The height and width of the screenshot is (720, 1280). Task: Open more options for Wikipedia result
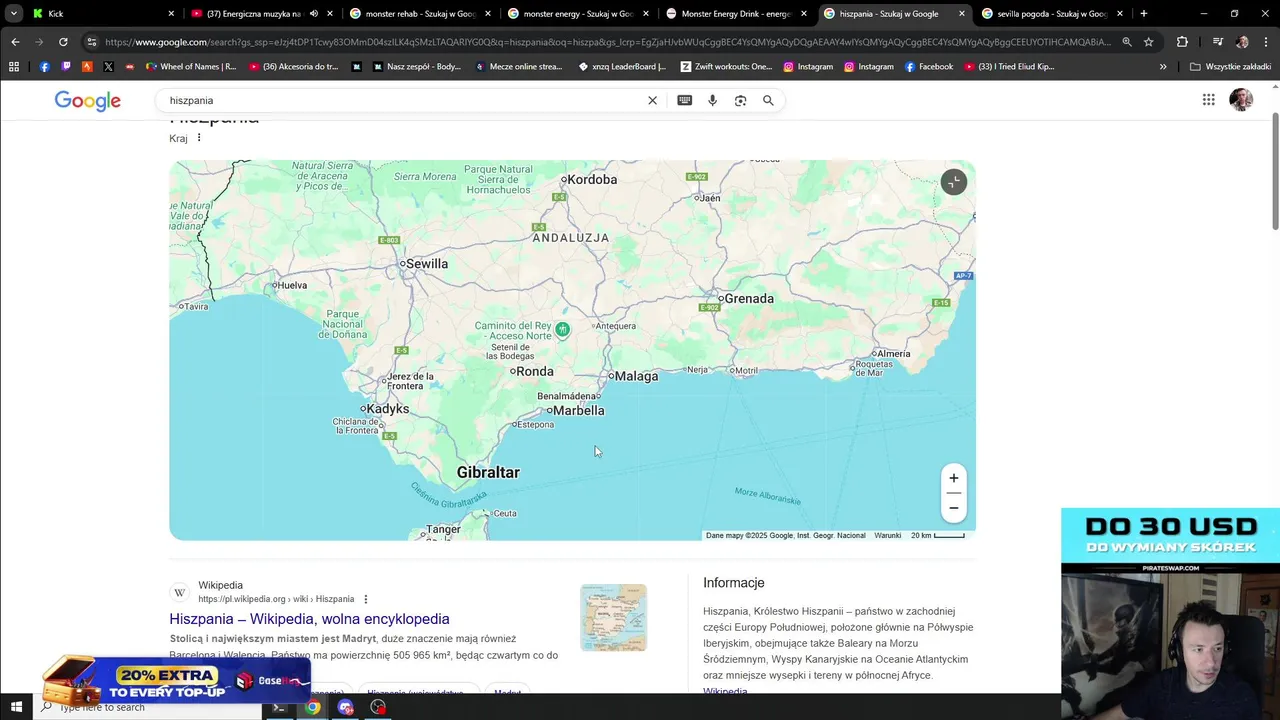365,599
